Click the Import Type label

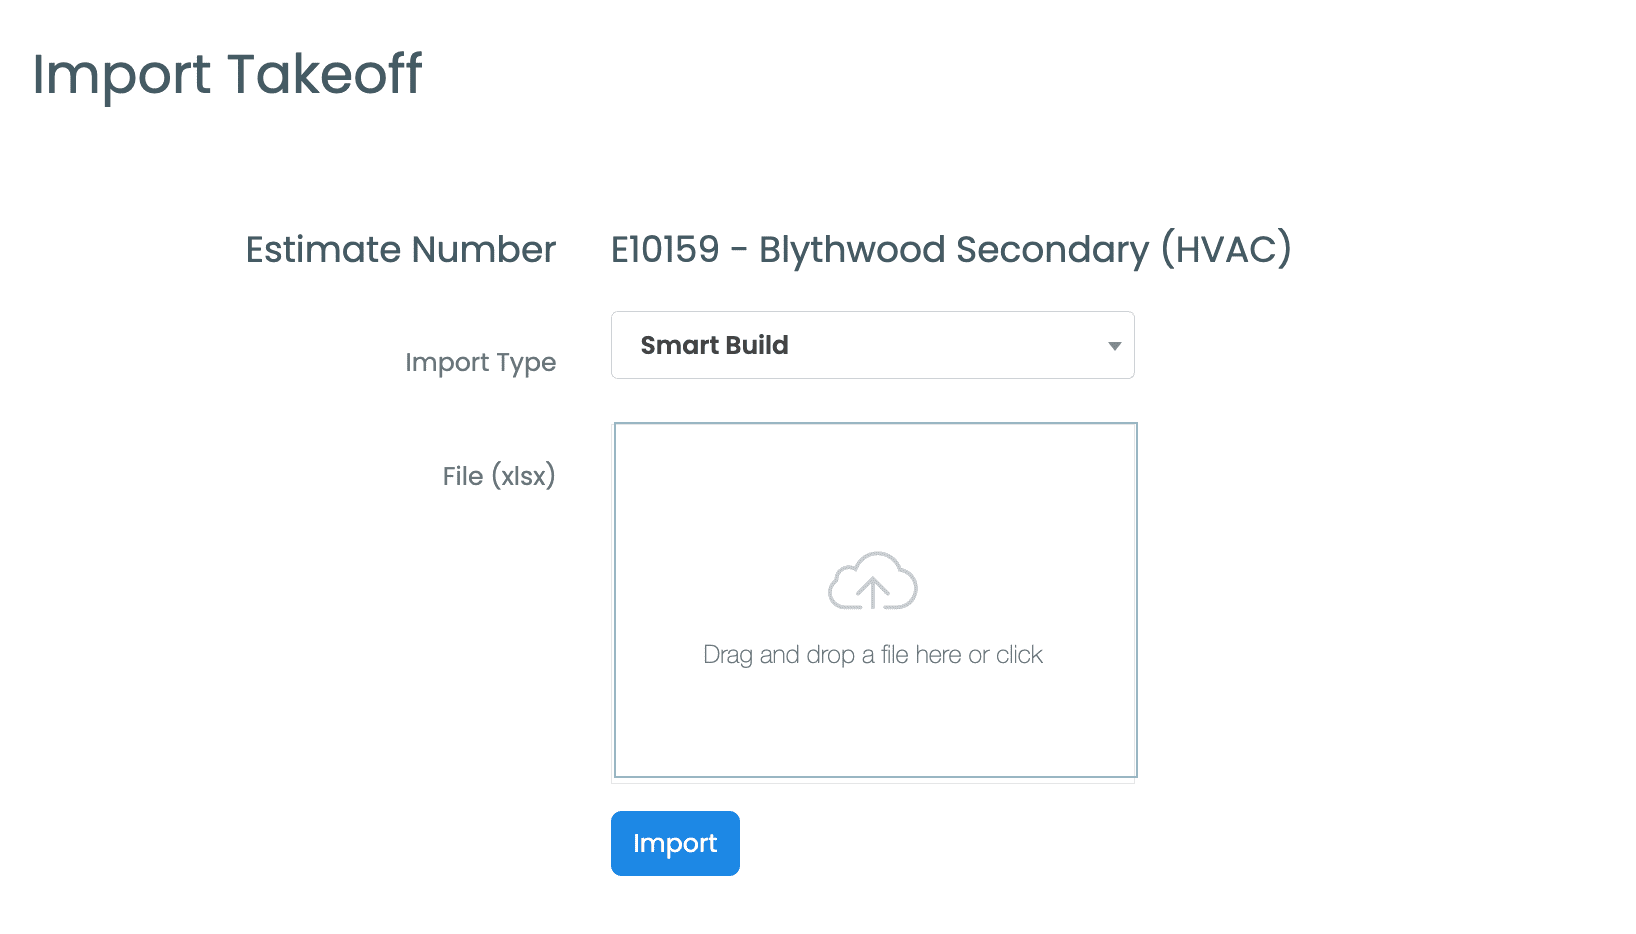480,362
